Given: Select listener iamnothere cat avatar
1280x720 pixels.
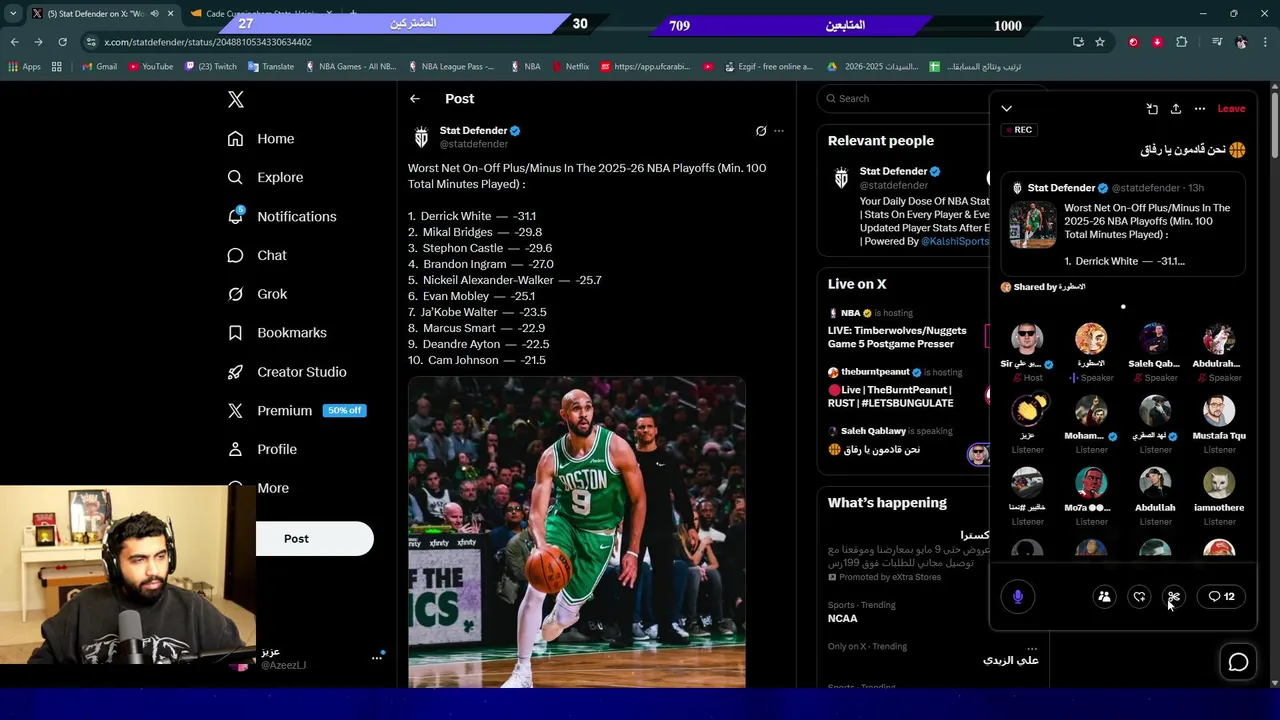Looking at the screenshot, I should coord(1219,483).
